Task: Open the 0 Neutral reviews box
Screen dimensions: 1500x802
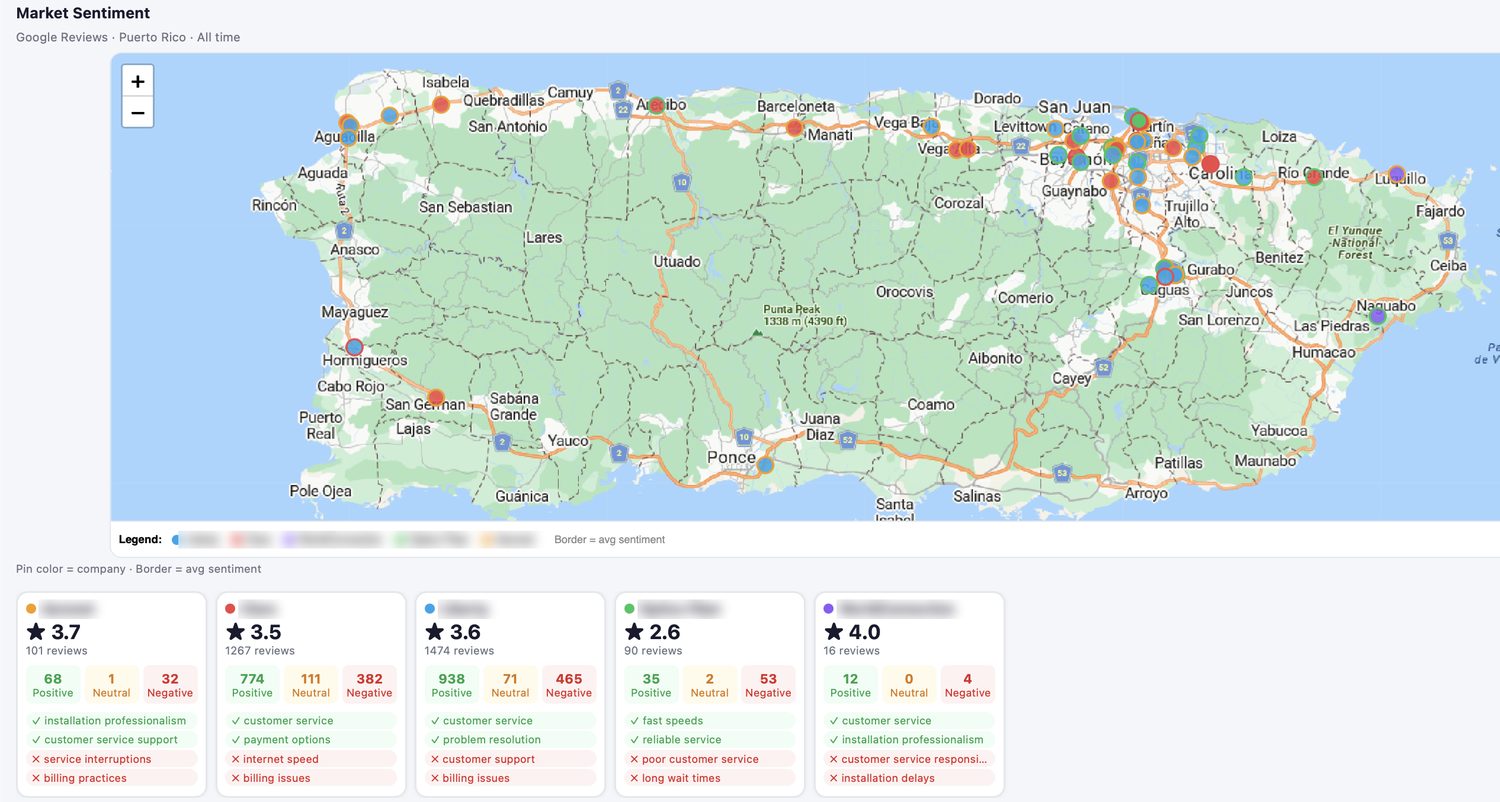Action: tap(909, 685)
